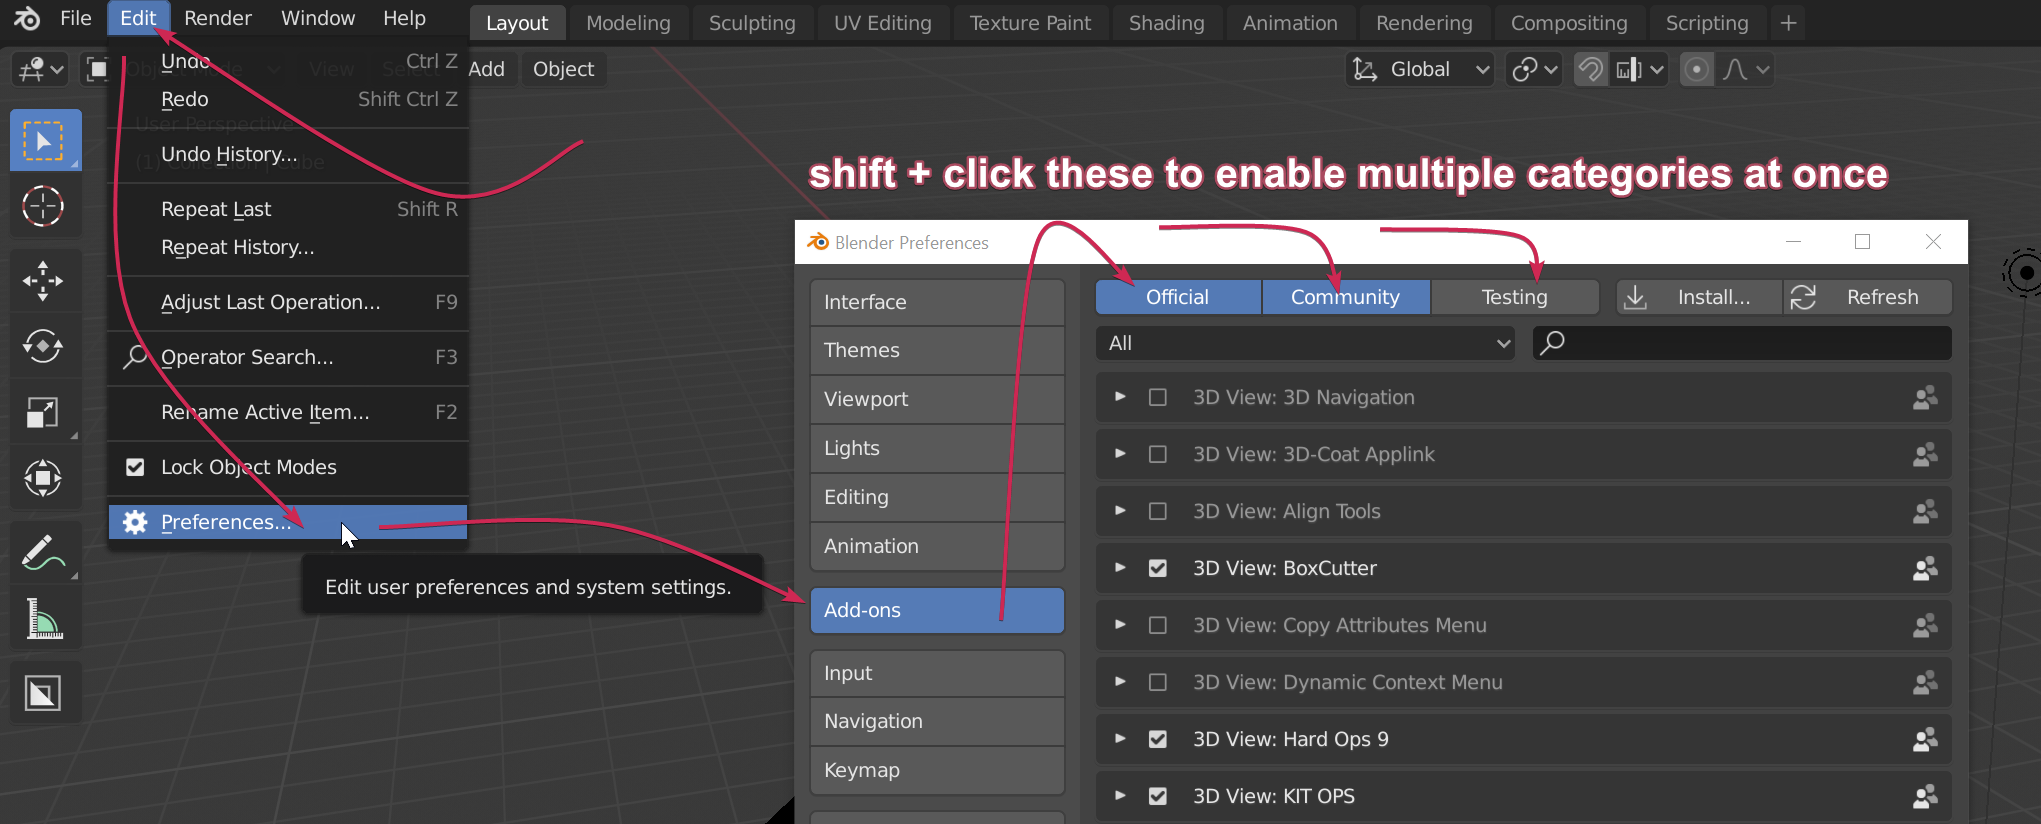The width and height of the screenshot is (2041, 824).
Task: Click community icon on 3D Navigation row
Action: 1925,398
